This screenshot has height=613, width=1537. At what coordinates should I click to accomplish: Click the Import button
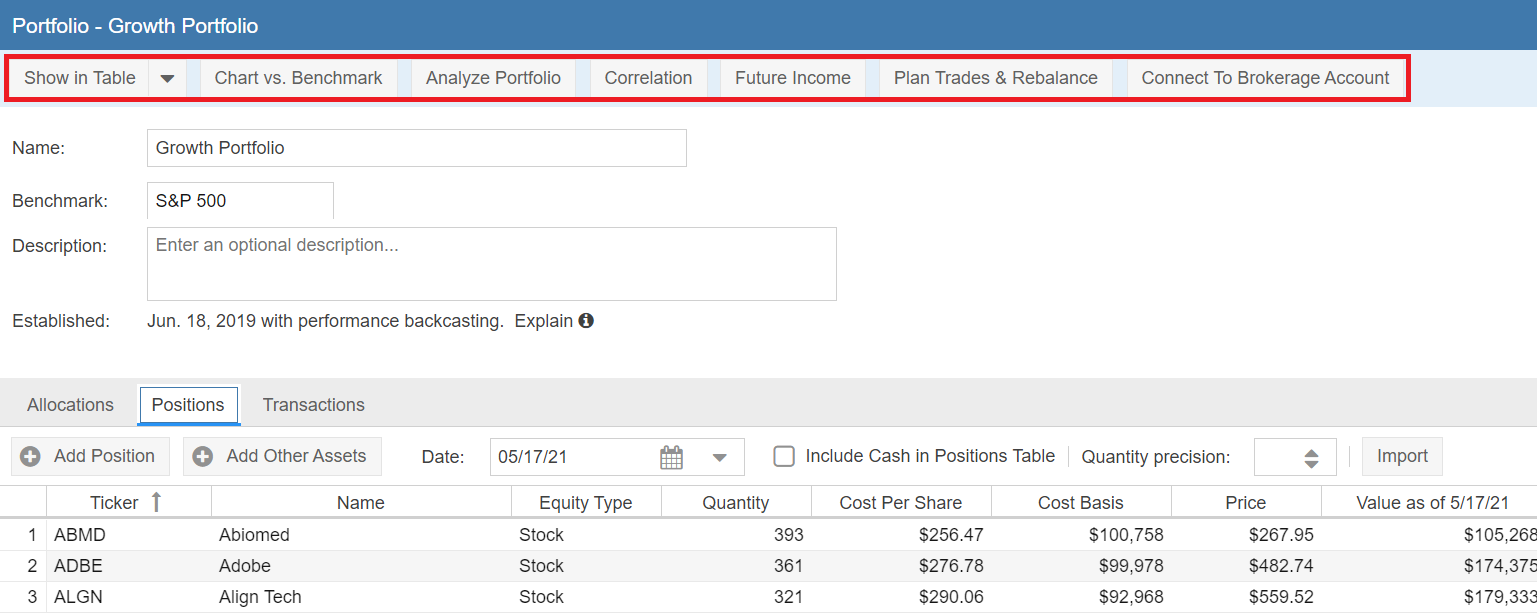coord(1402,456)
